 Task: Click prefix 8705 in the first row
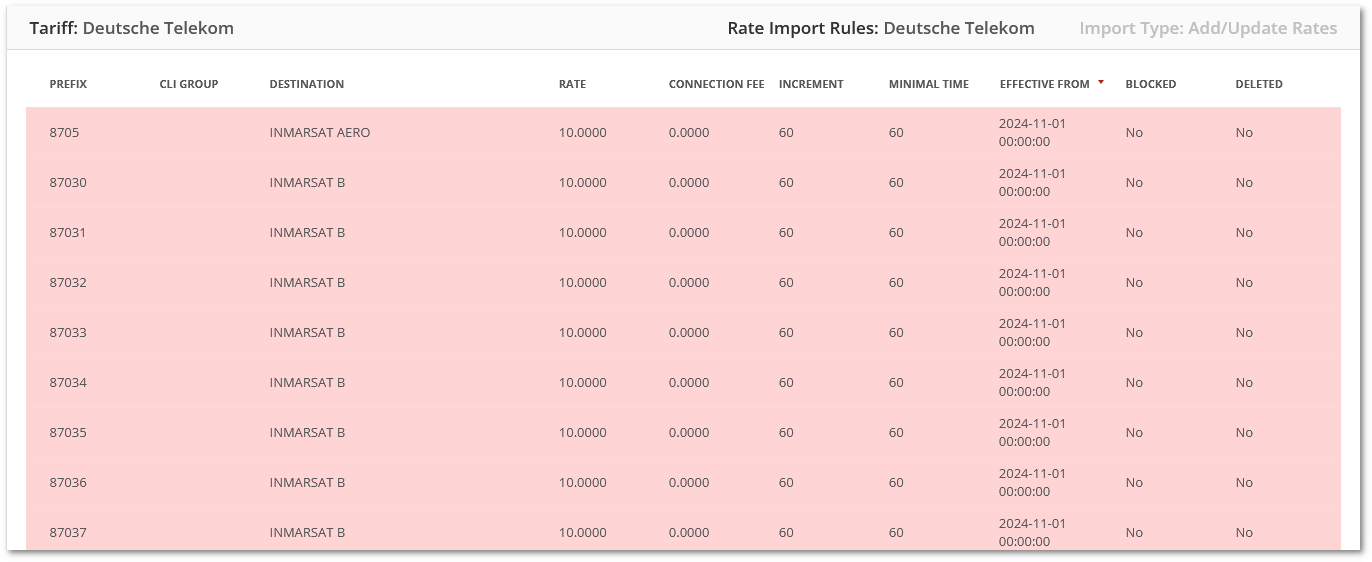pos(64,133)
